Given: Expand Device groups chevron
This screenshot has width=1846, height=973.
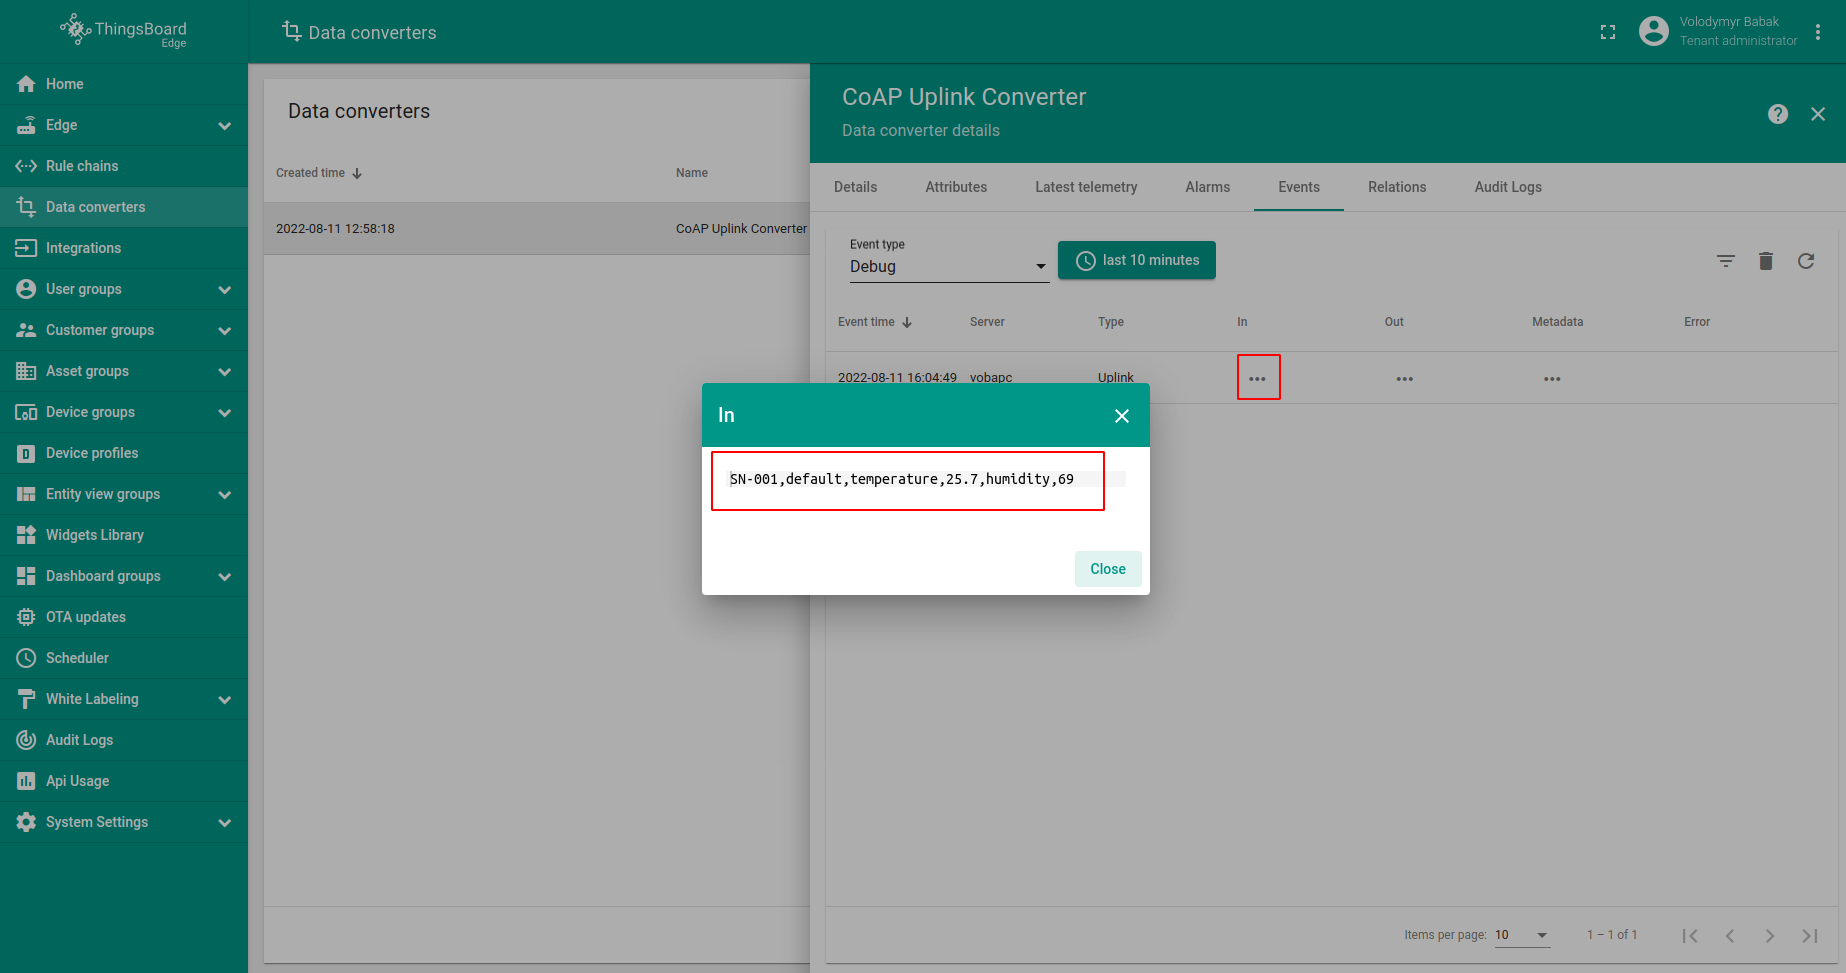Looking at the screenshot, I should (x=225, y=413).
